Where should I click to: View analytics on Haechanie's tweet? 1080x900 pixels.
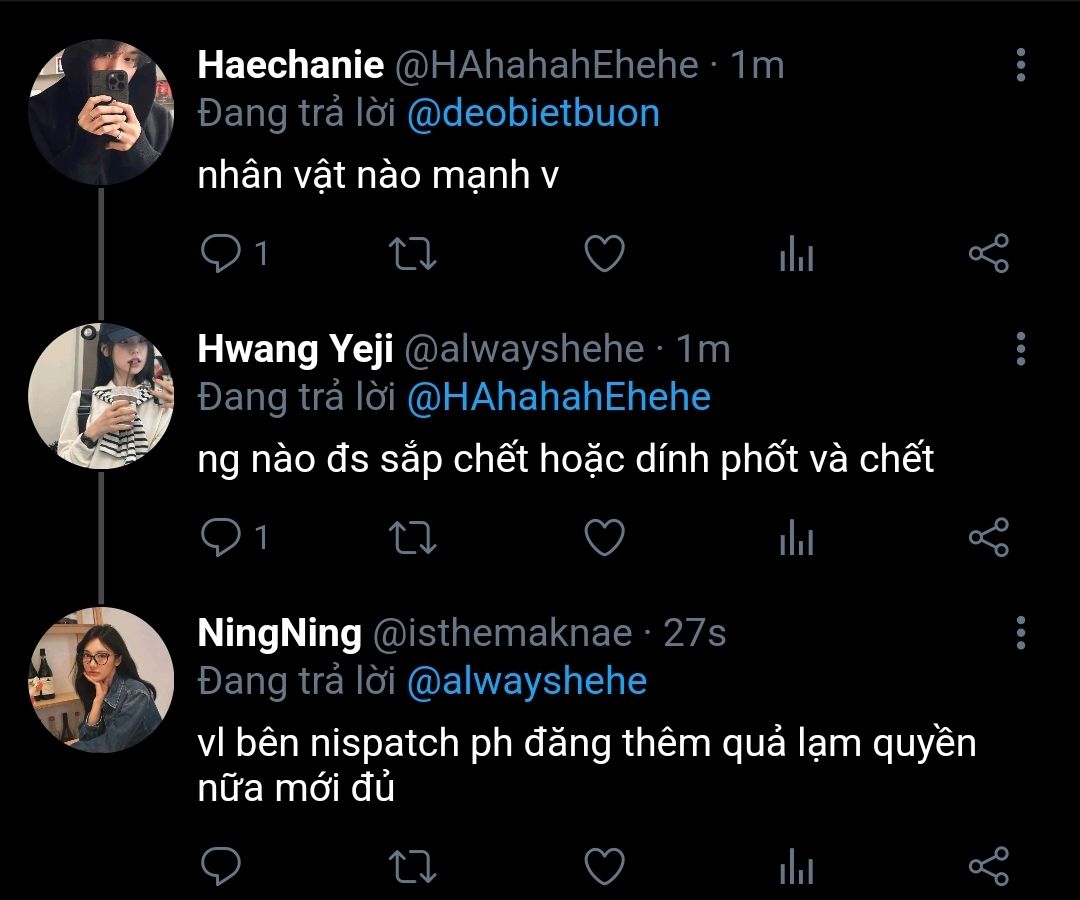(796, 256)
